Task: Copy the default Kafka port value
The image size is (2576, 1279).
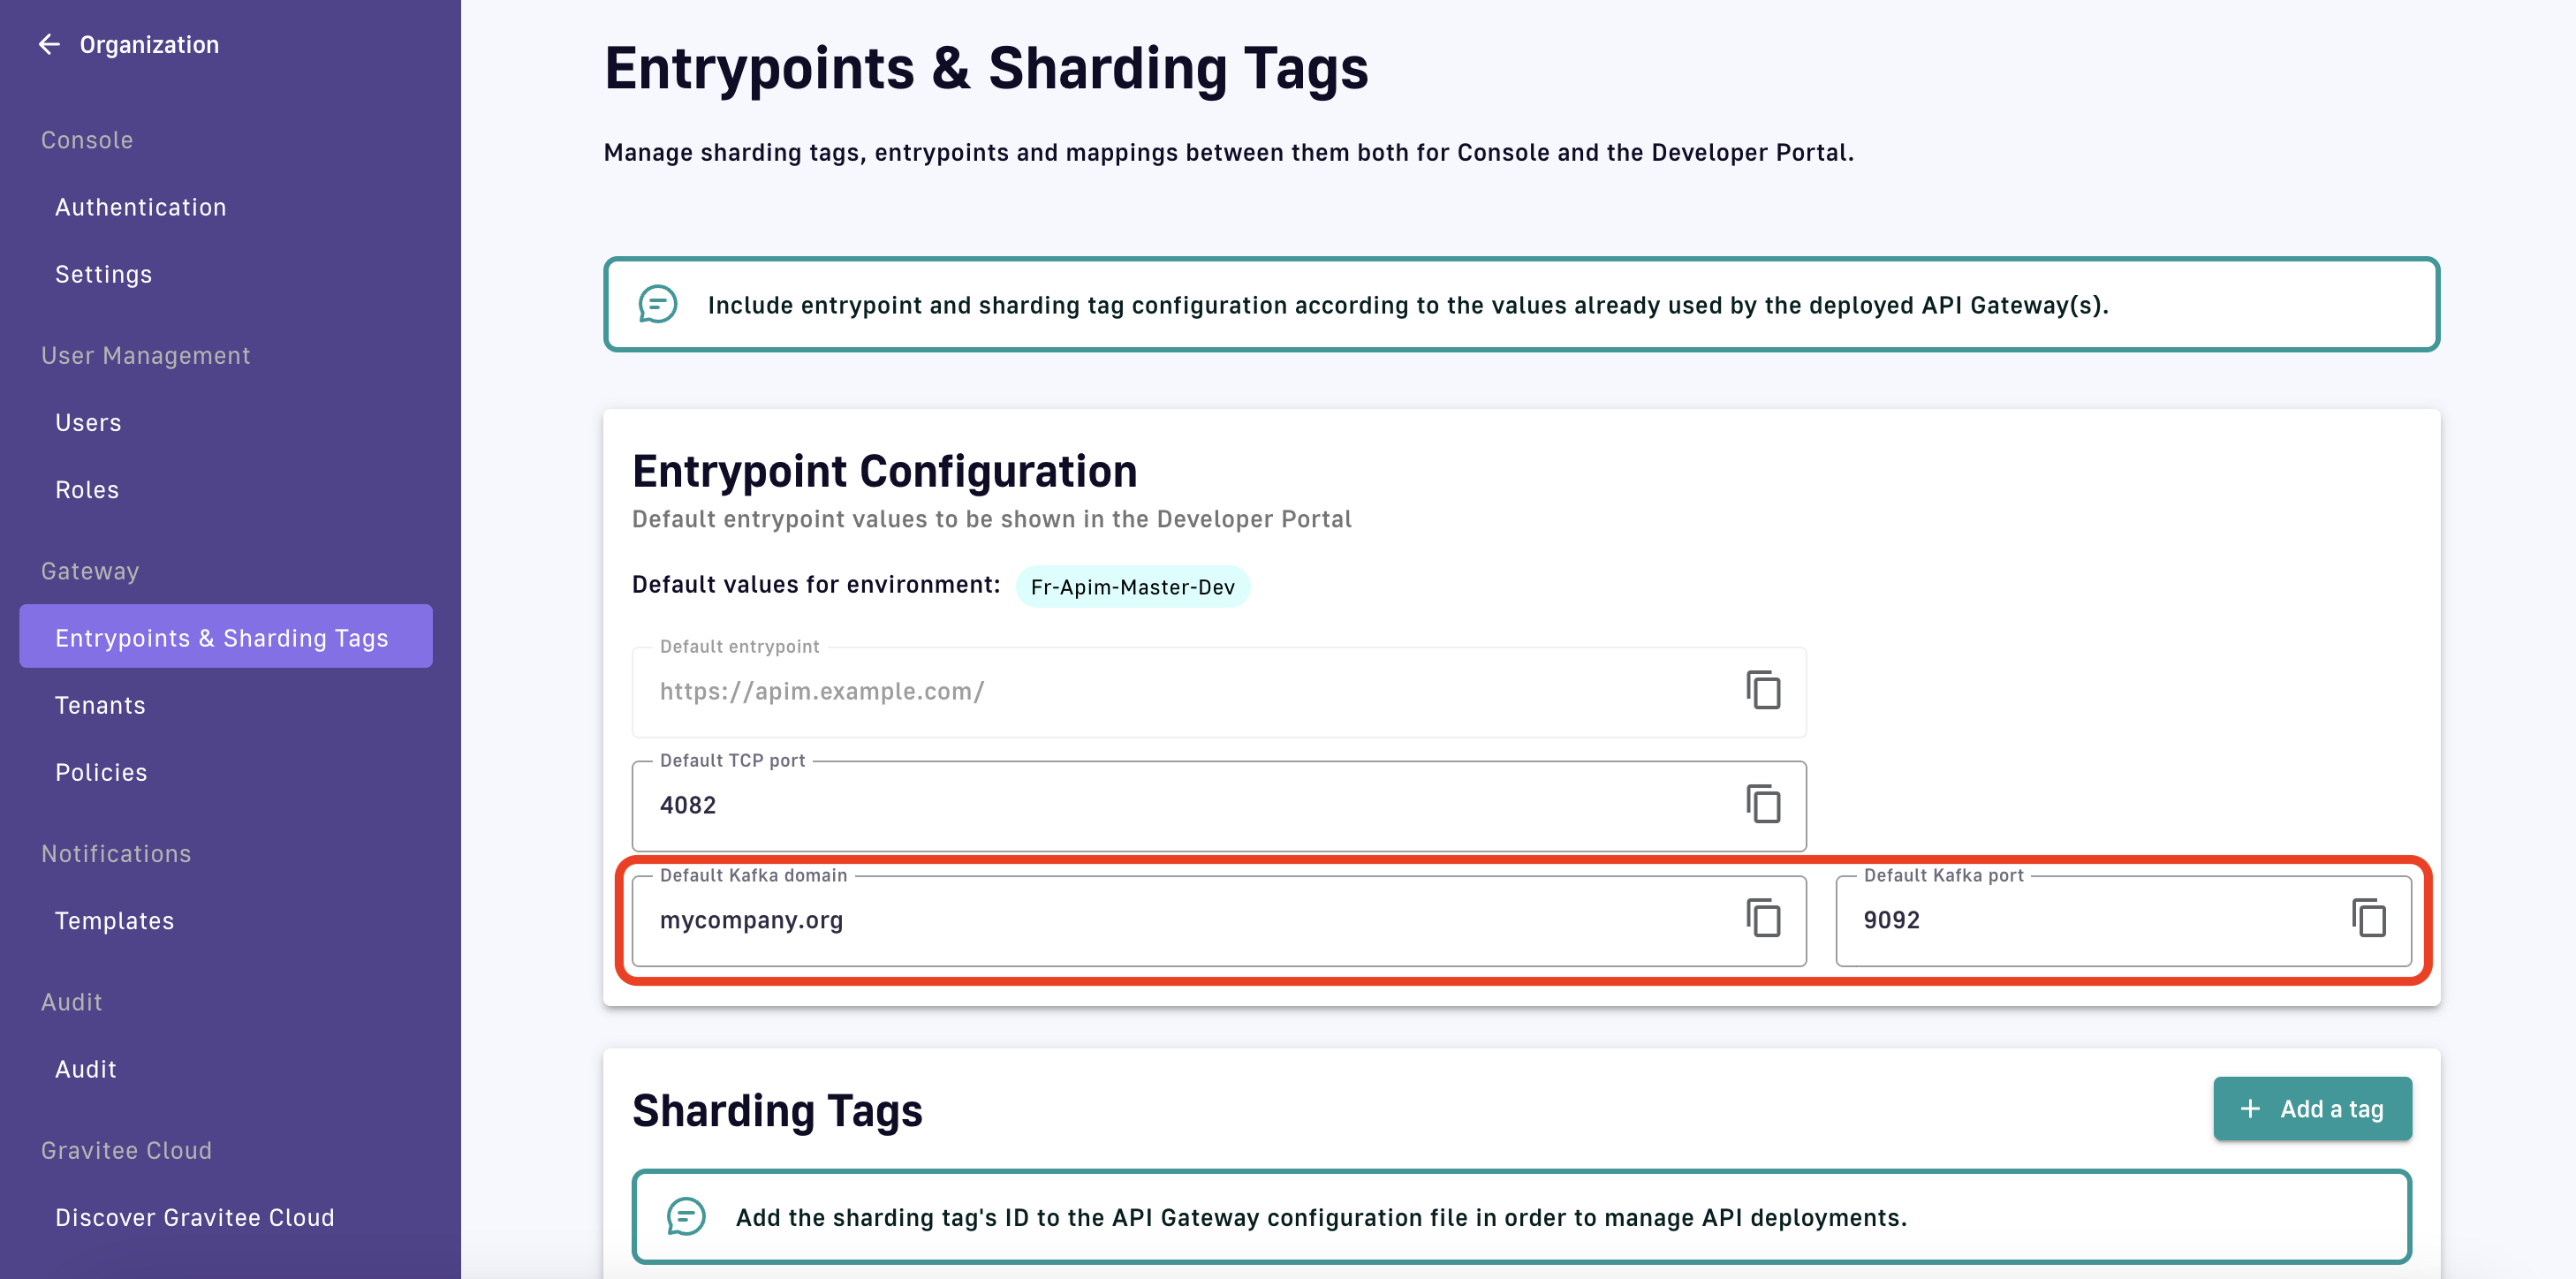Action: (x=2368, y=919)
